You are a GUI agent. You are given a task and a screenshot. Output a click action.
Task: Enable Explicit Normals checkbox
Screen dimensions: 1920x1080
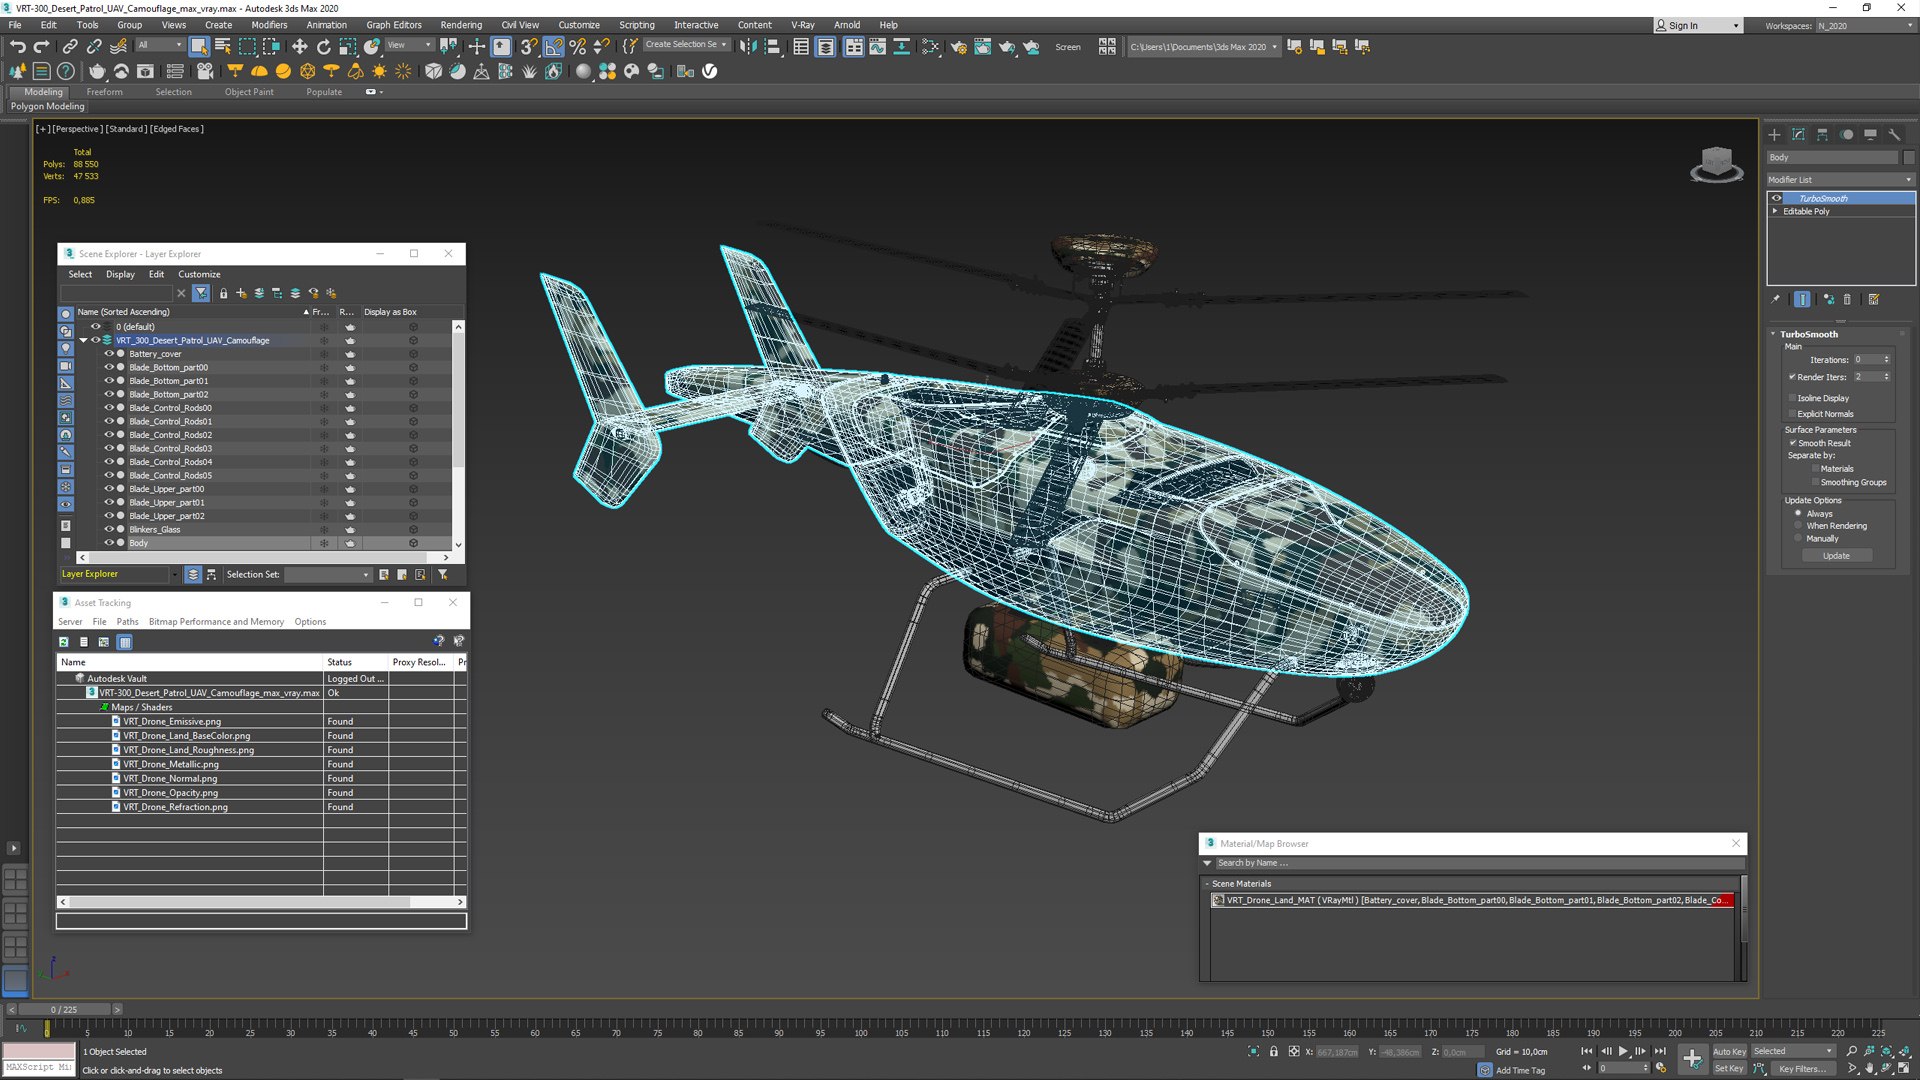click(x=1792, y=414)
